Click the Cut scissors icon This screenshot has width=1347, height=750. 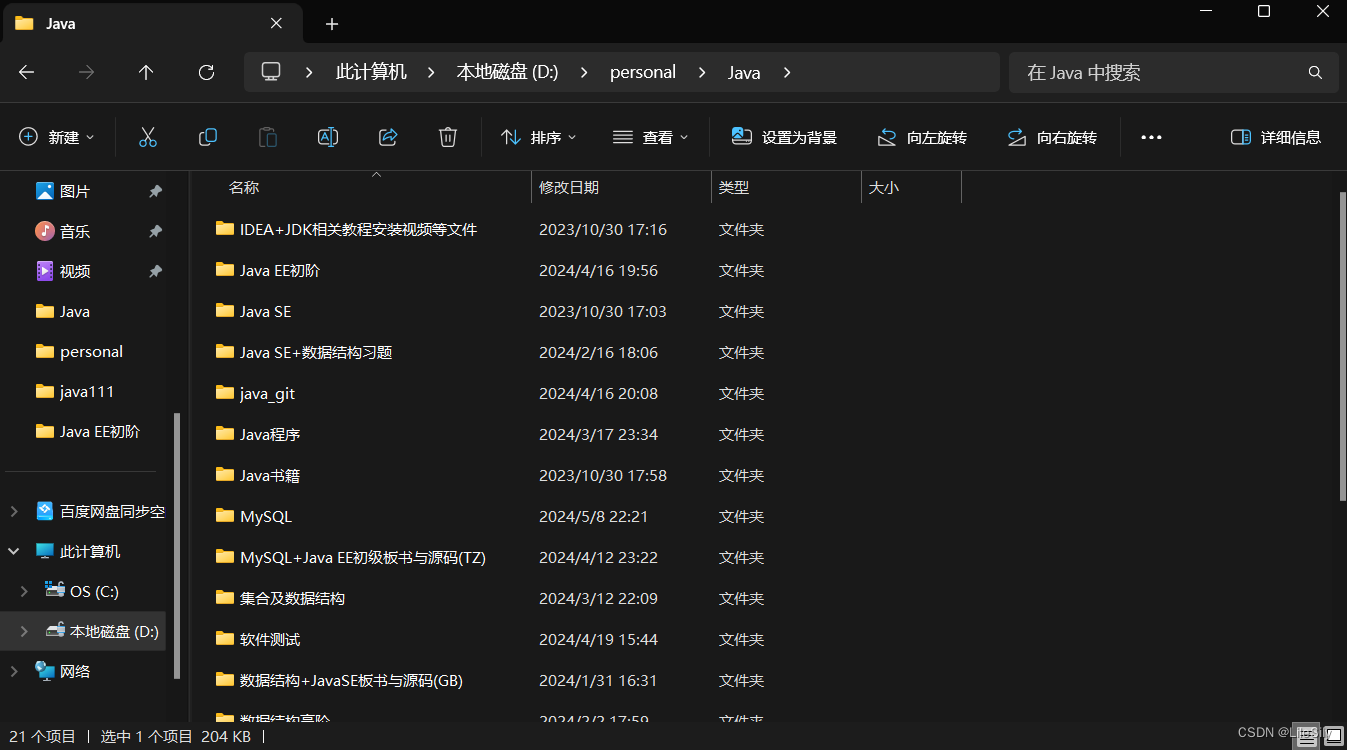(148, 137)
